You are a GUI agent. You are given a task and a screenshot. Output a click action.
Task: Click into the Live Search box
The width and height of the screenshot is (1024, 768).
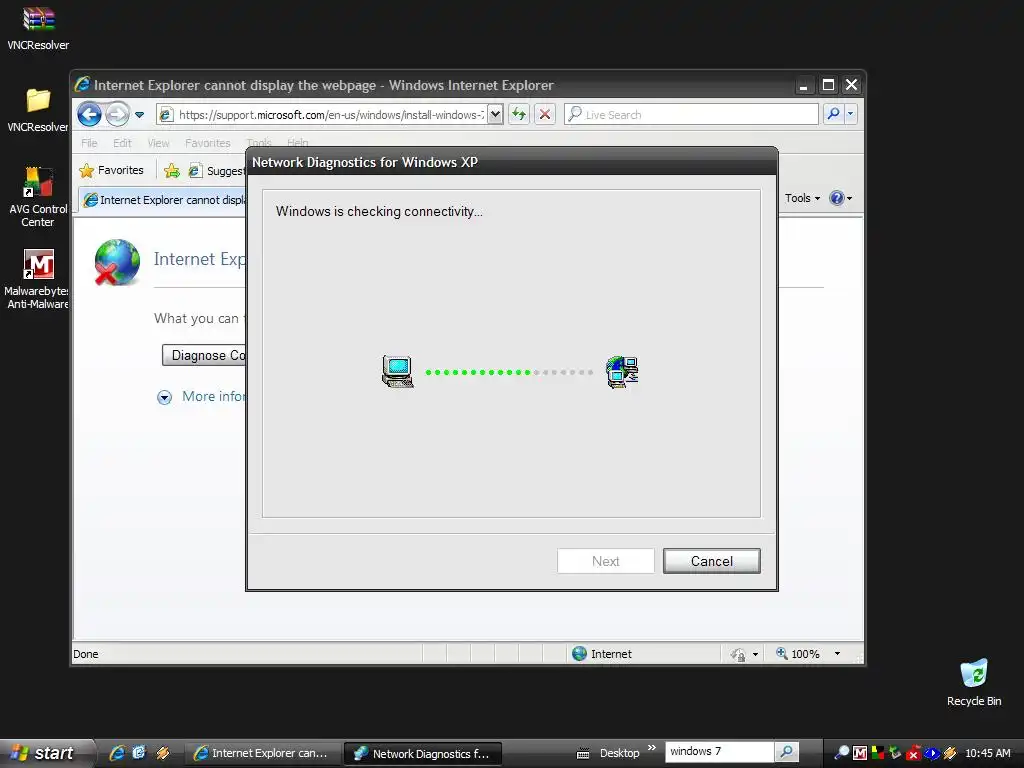point(692,115)
